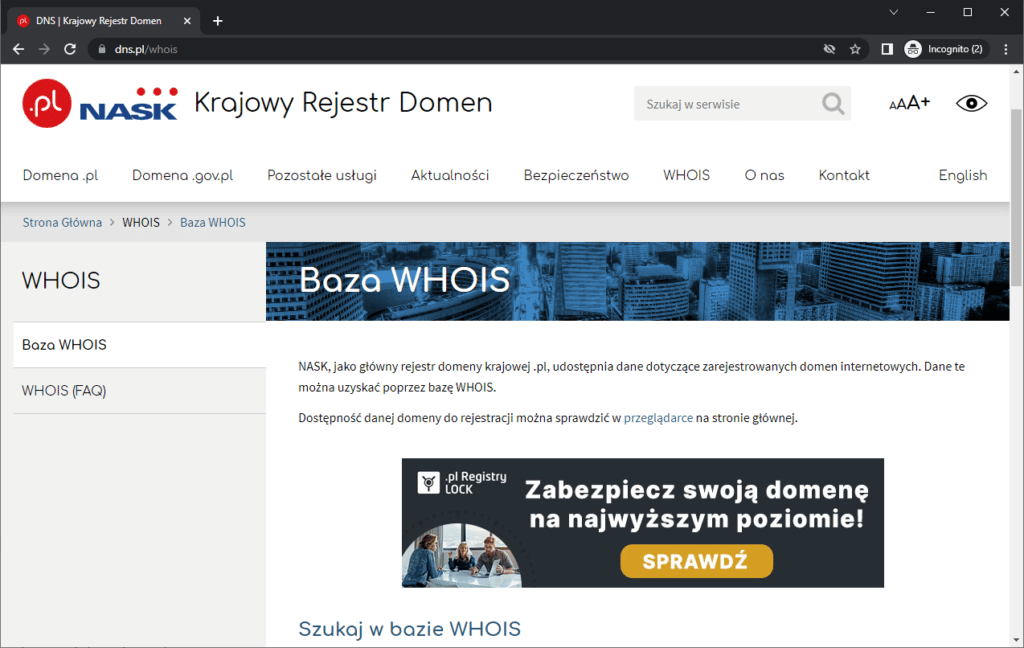Increase font size using AAA+ control

(908, 102)
